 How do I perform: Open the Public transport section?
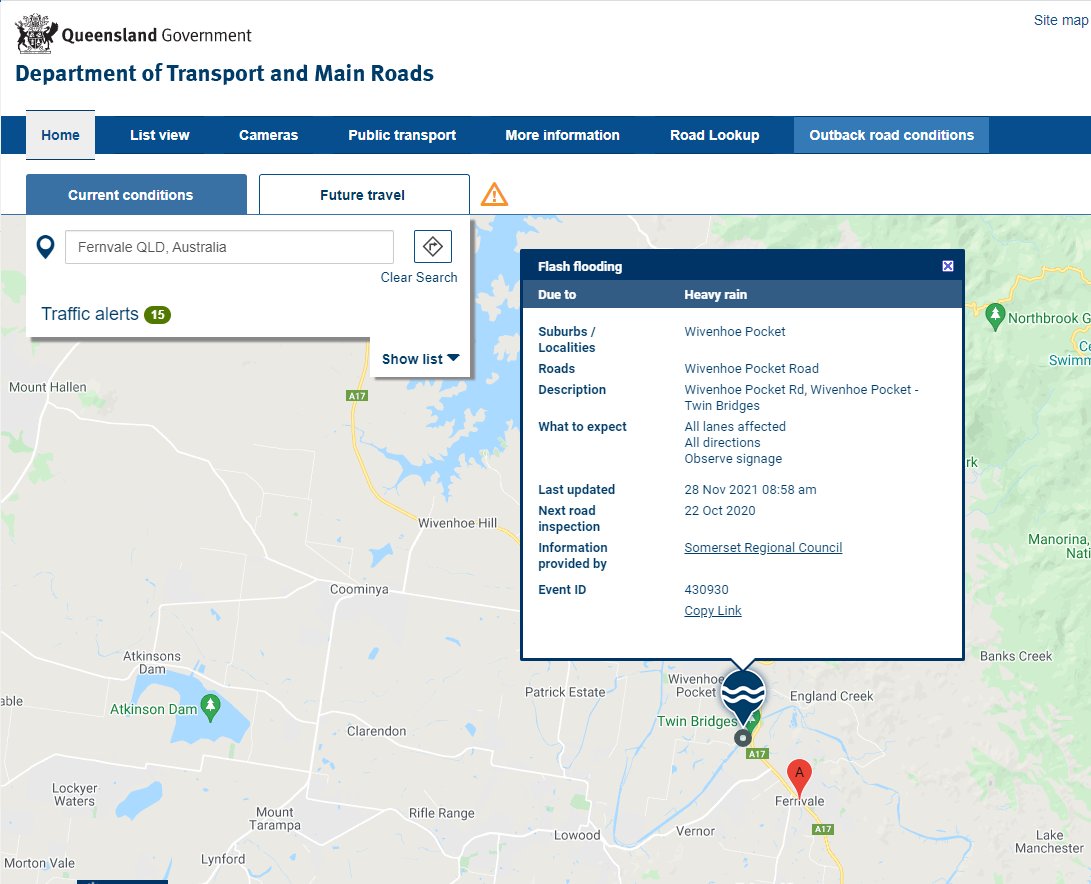401,135
